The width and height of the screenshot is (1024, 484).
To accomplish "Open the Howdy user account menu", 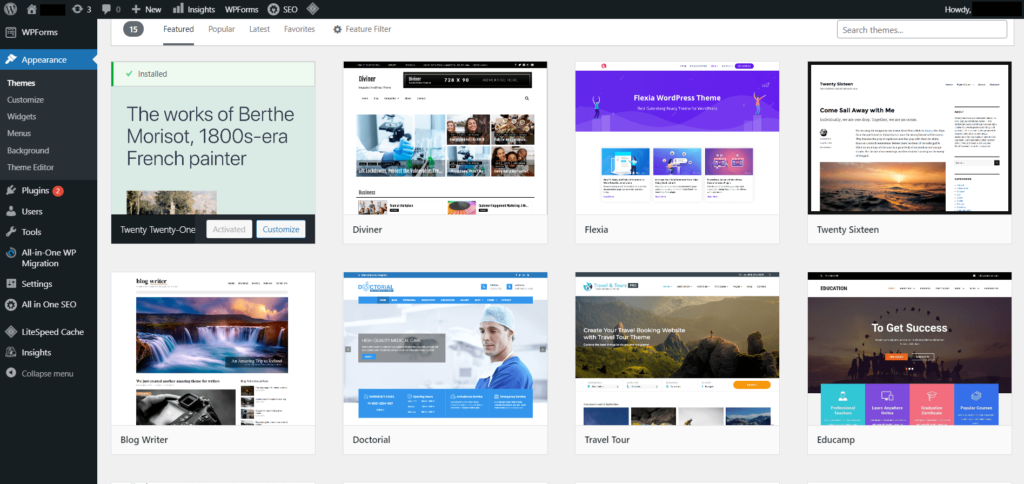I will tap(982, 9).
